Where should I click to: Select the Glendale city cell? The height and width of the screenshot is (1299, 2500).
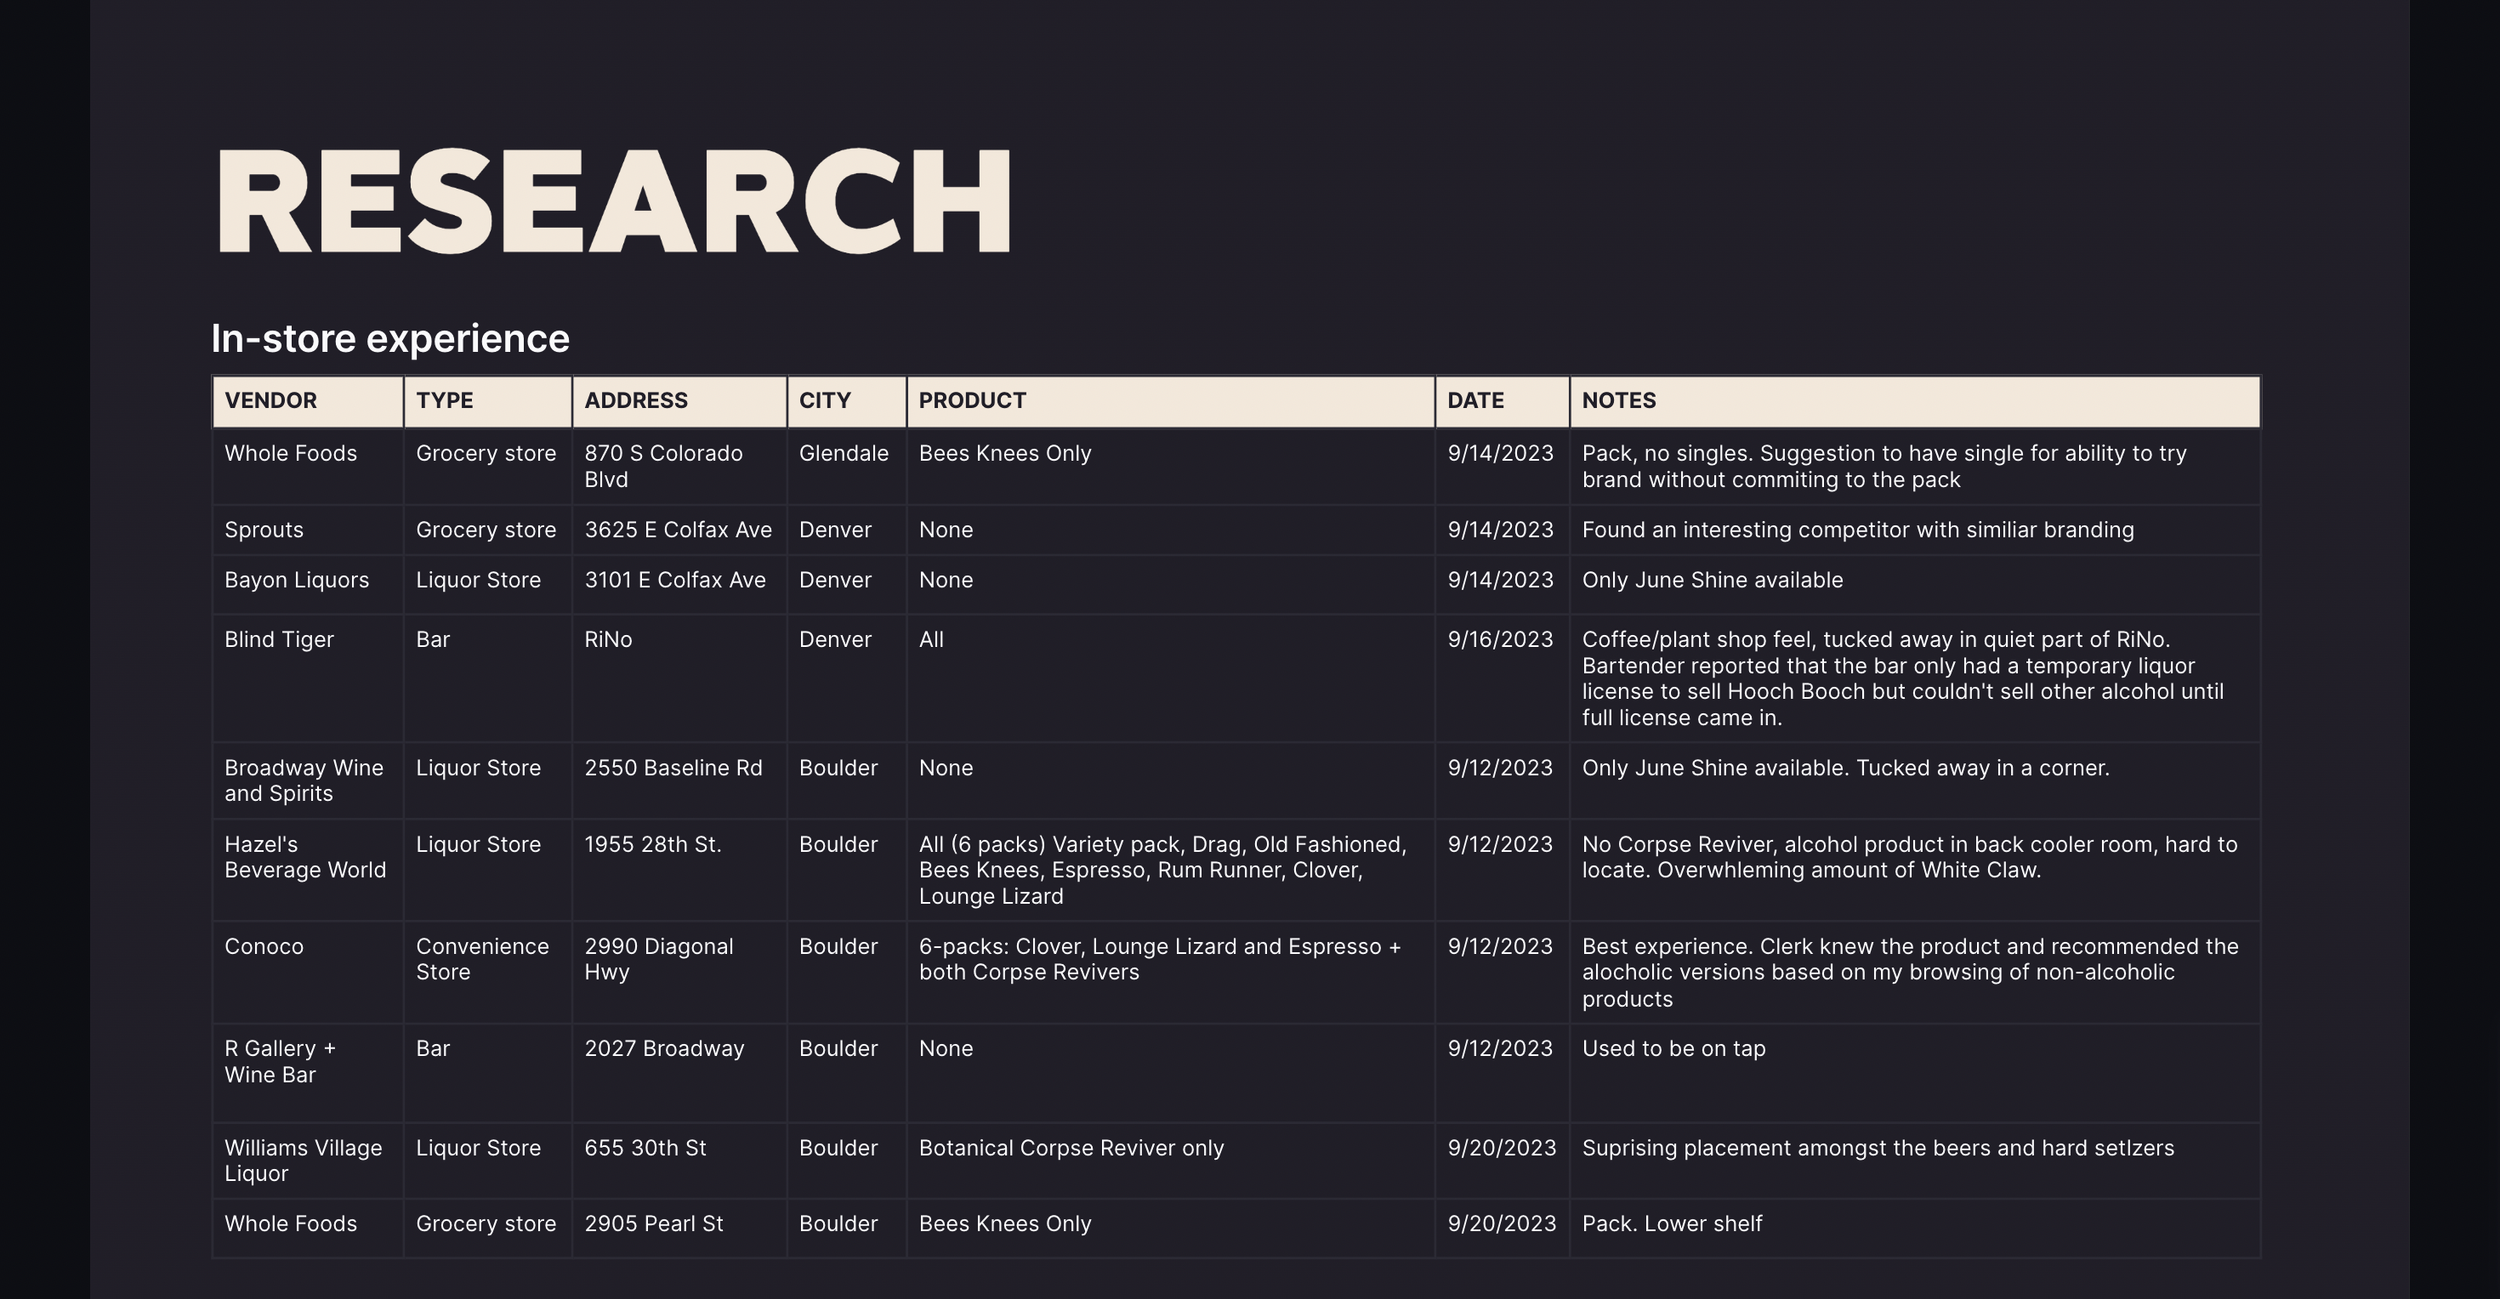click(847, 467)
